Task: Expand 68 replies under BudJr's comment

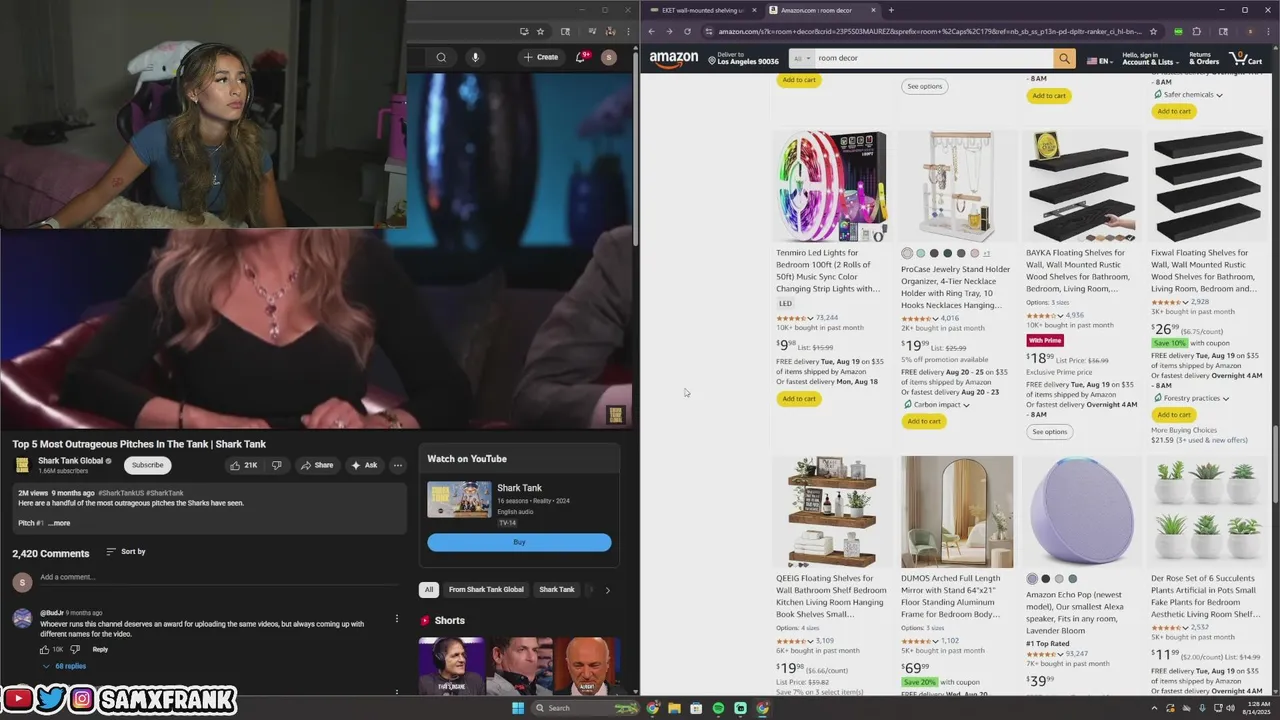Action: tap(64, 666)
